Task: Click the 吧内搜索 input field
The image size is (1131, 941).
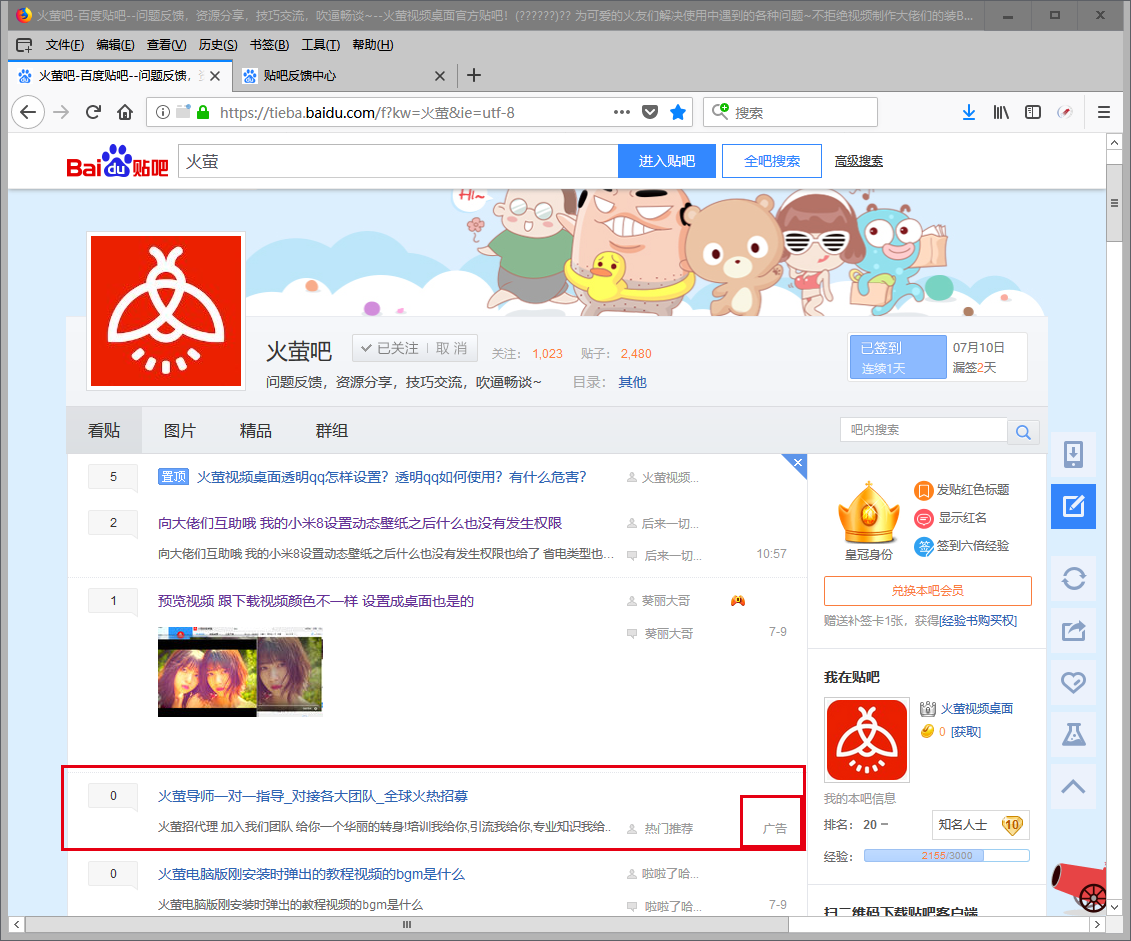Action: (924, 430)
